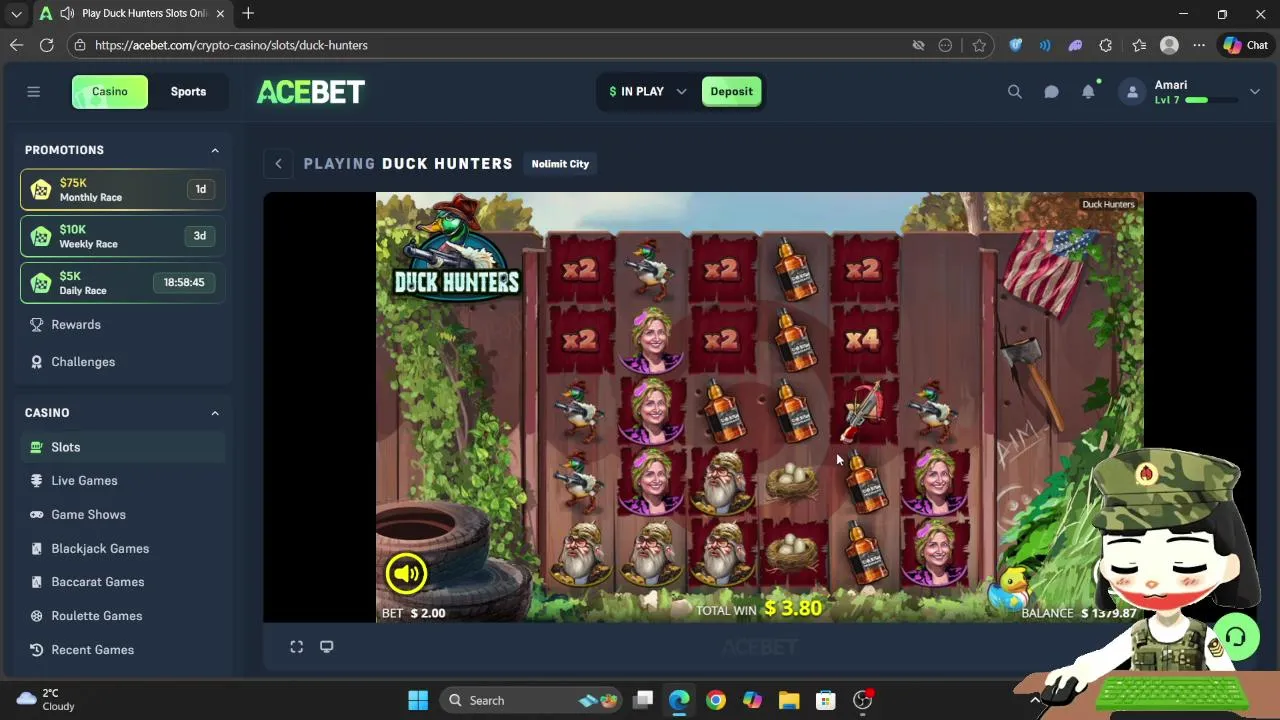The width and height of the screenshot is (1280, 720).
Task: Open Challenges in the sidebar
Action: [122, 362]
